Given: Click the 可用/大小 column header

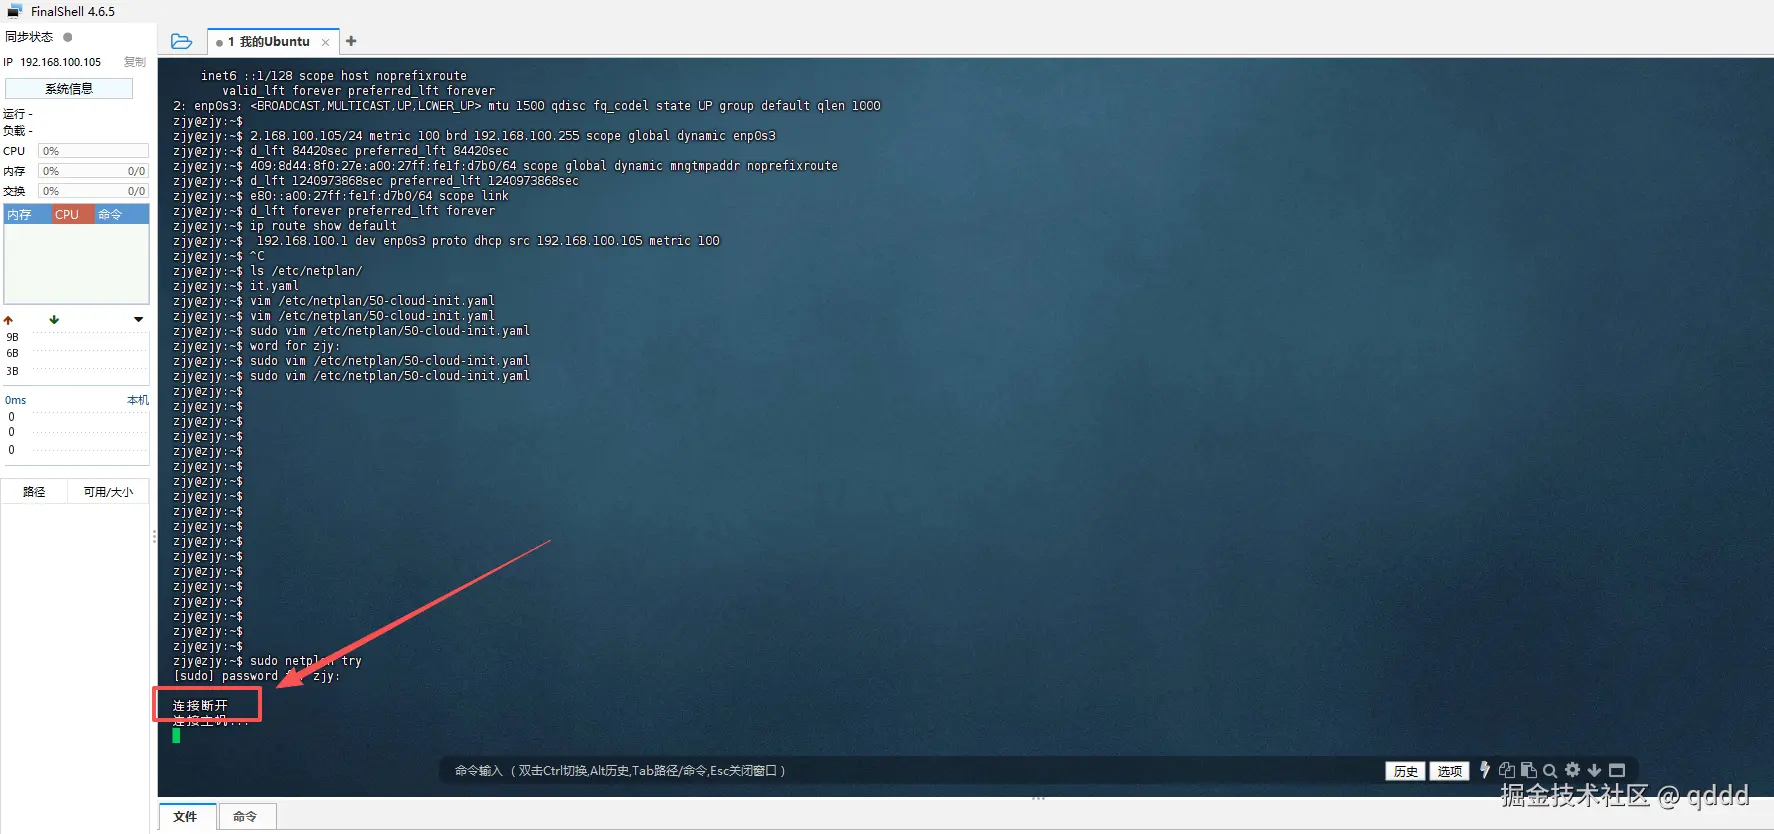Looking at the screenshot, I should 108,492.
